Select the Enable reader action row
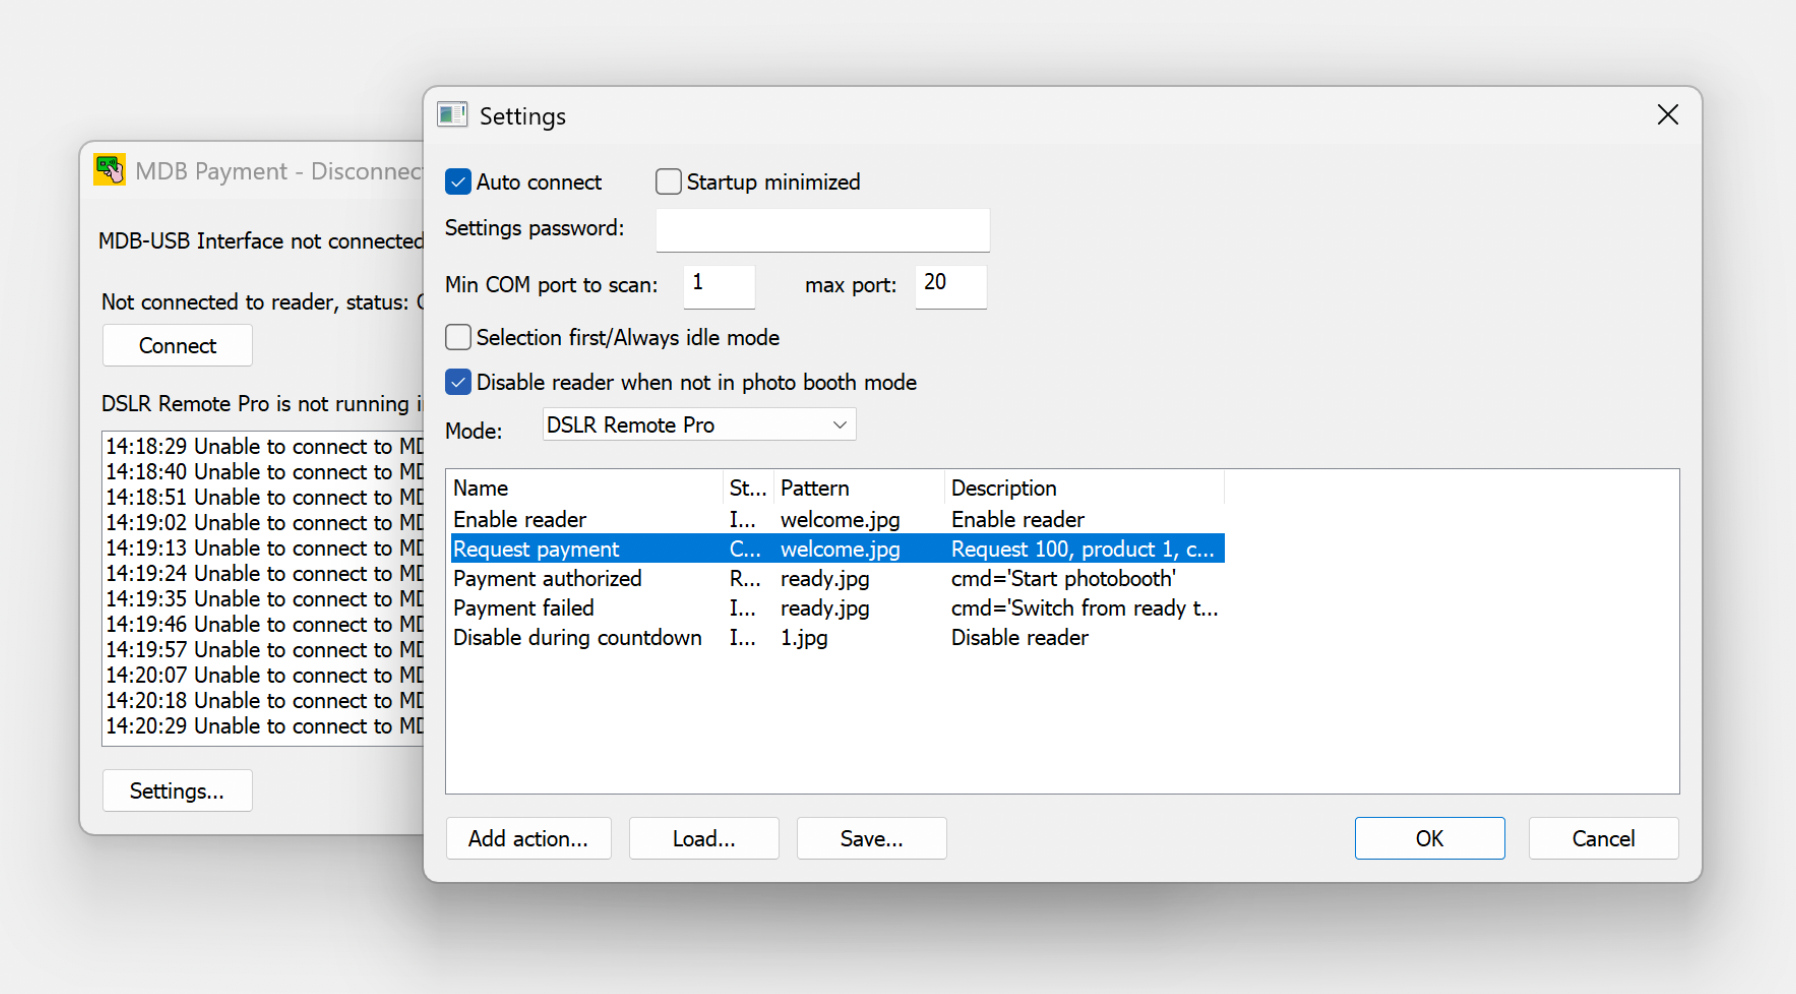Viewport: 1796px width, 994px height. pyautogui.click(x=520, y=520)
